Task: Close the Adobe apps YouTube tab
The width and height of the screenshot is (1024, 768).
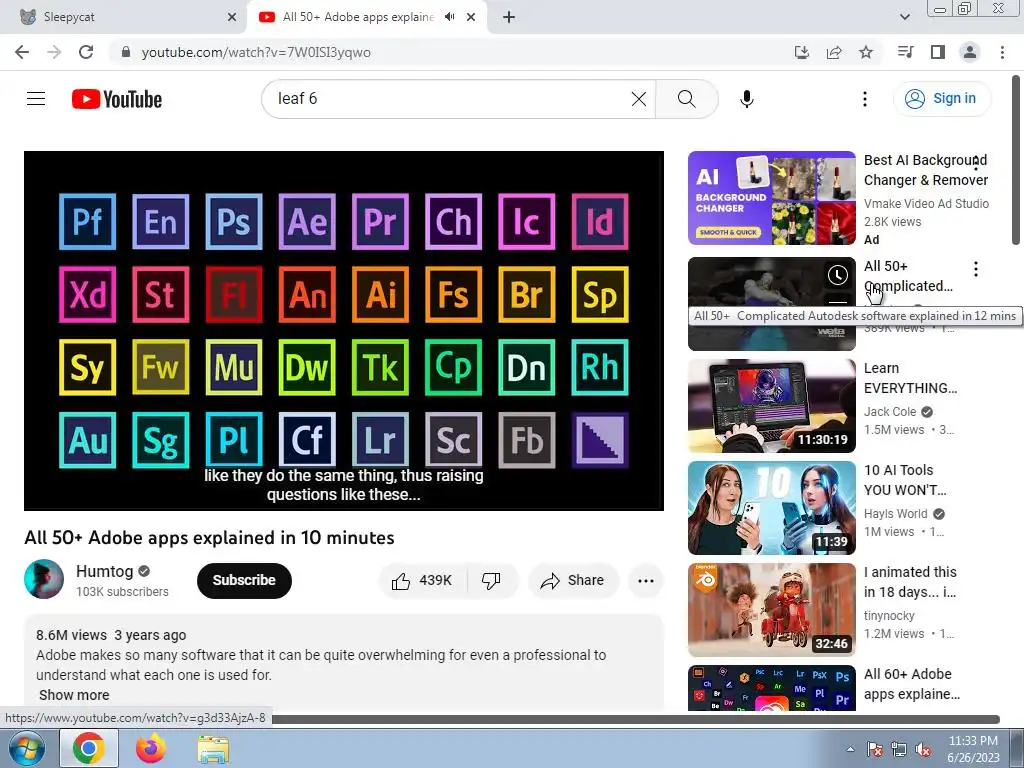Action: coord(471,17)
